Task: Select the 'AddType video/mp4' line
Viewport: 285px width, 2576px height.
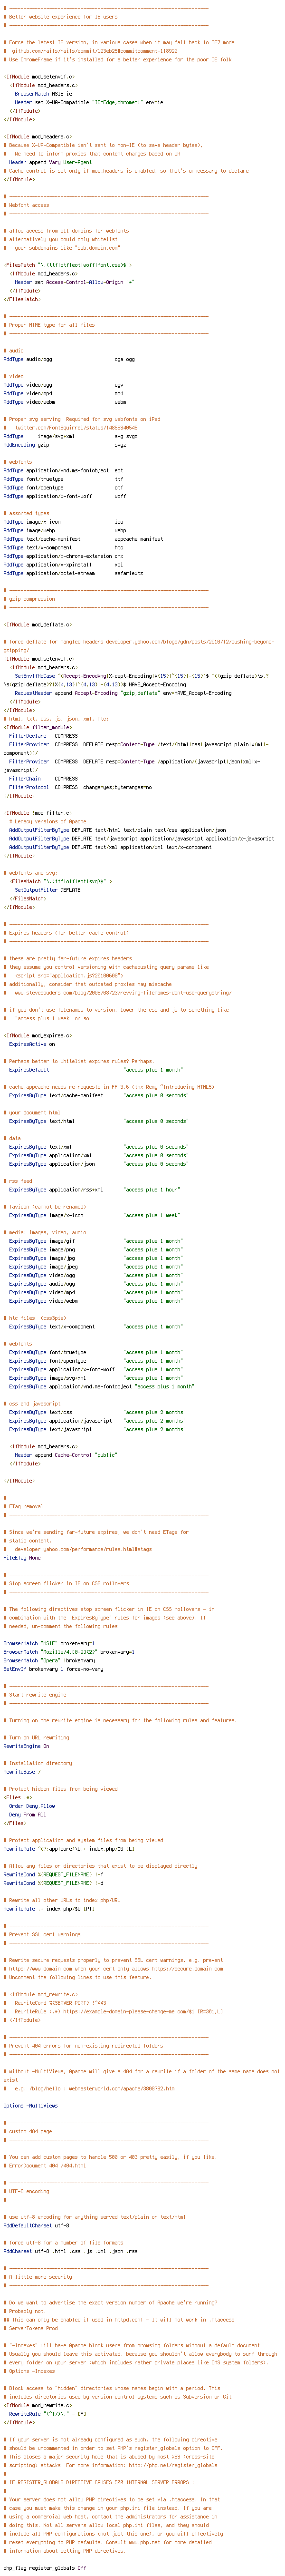Action: click(63, 393)
